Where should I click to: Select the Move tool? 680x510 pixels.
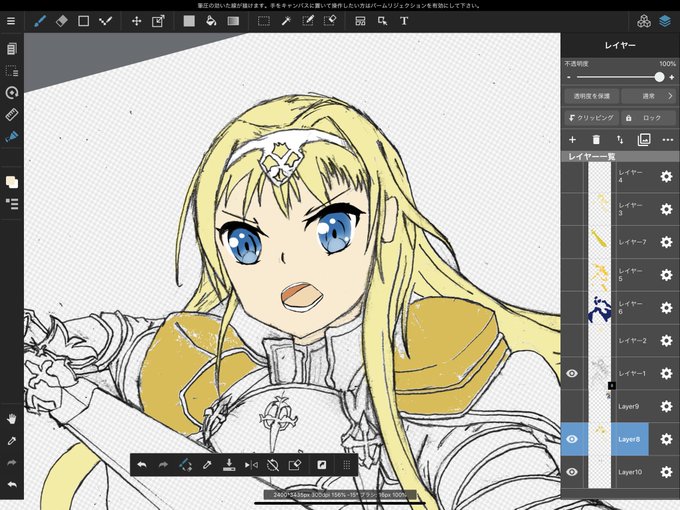point(137,21)
